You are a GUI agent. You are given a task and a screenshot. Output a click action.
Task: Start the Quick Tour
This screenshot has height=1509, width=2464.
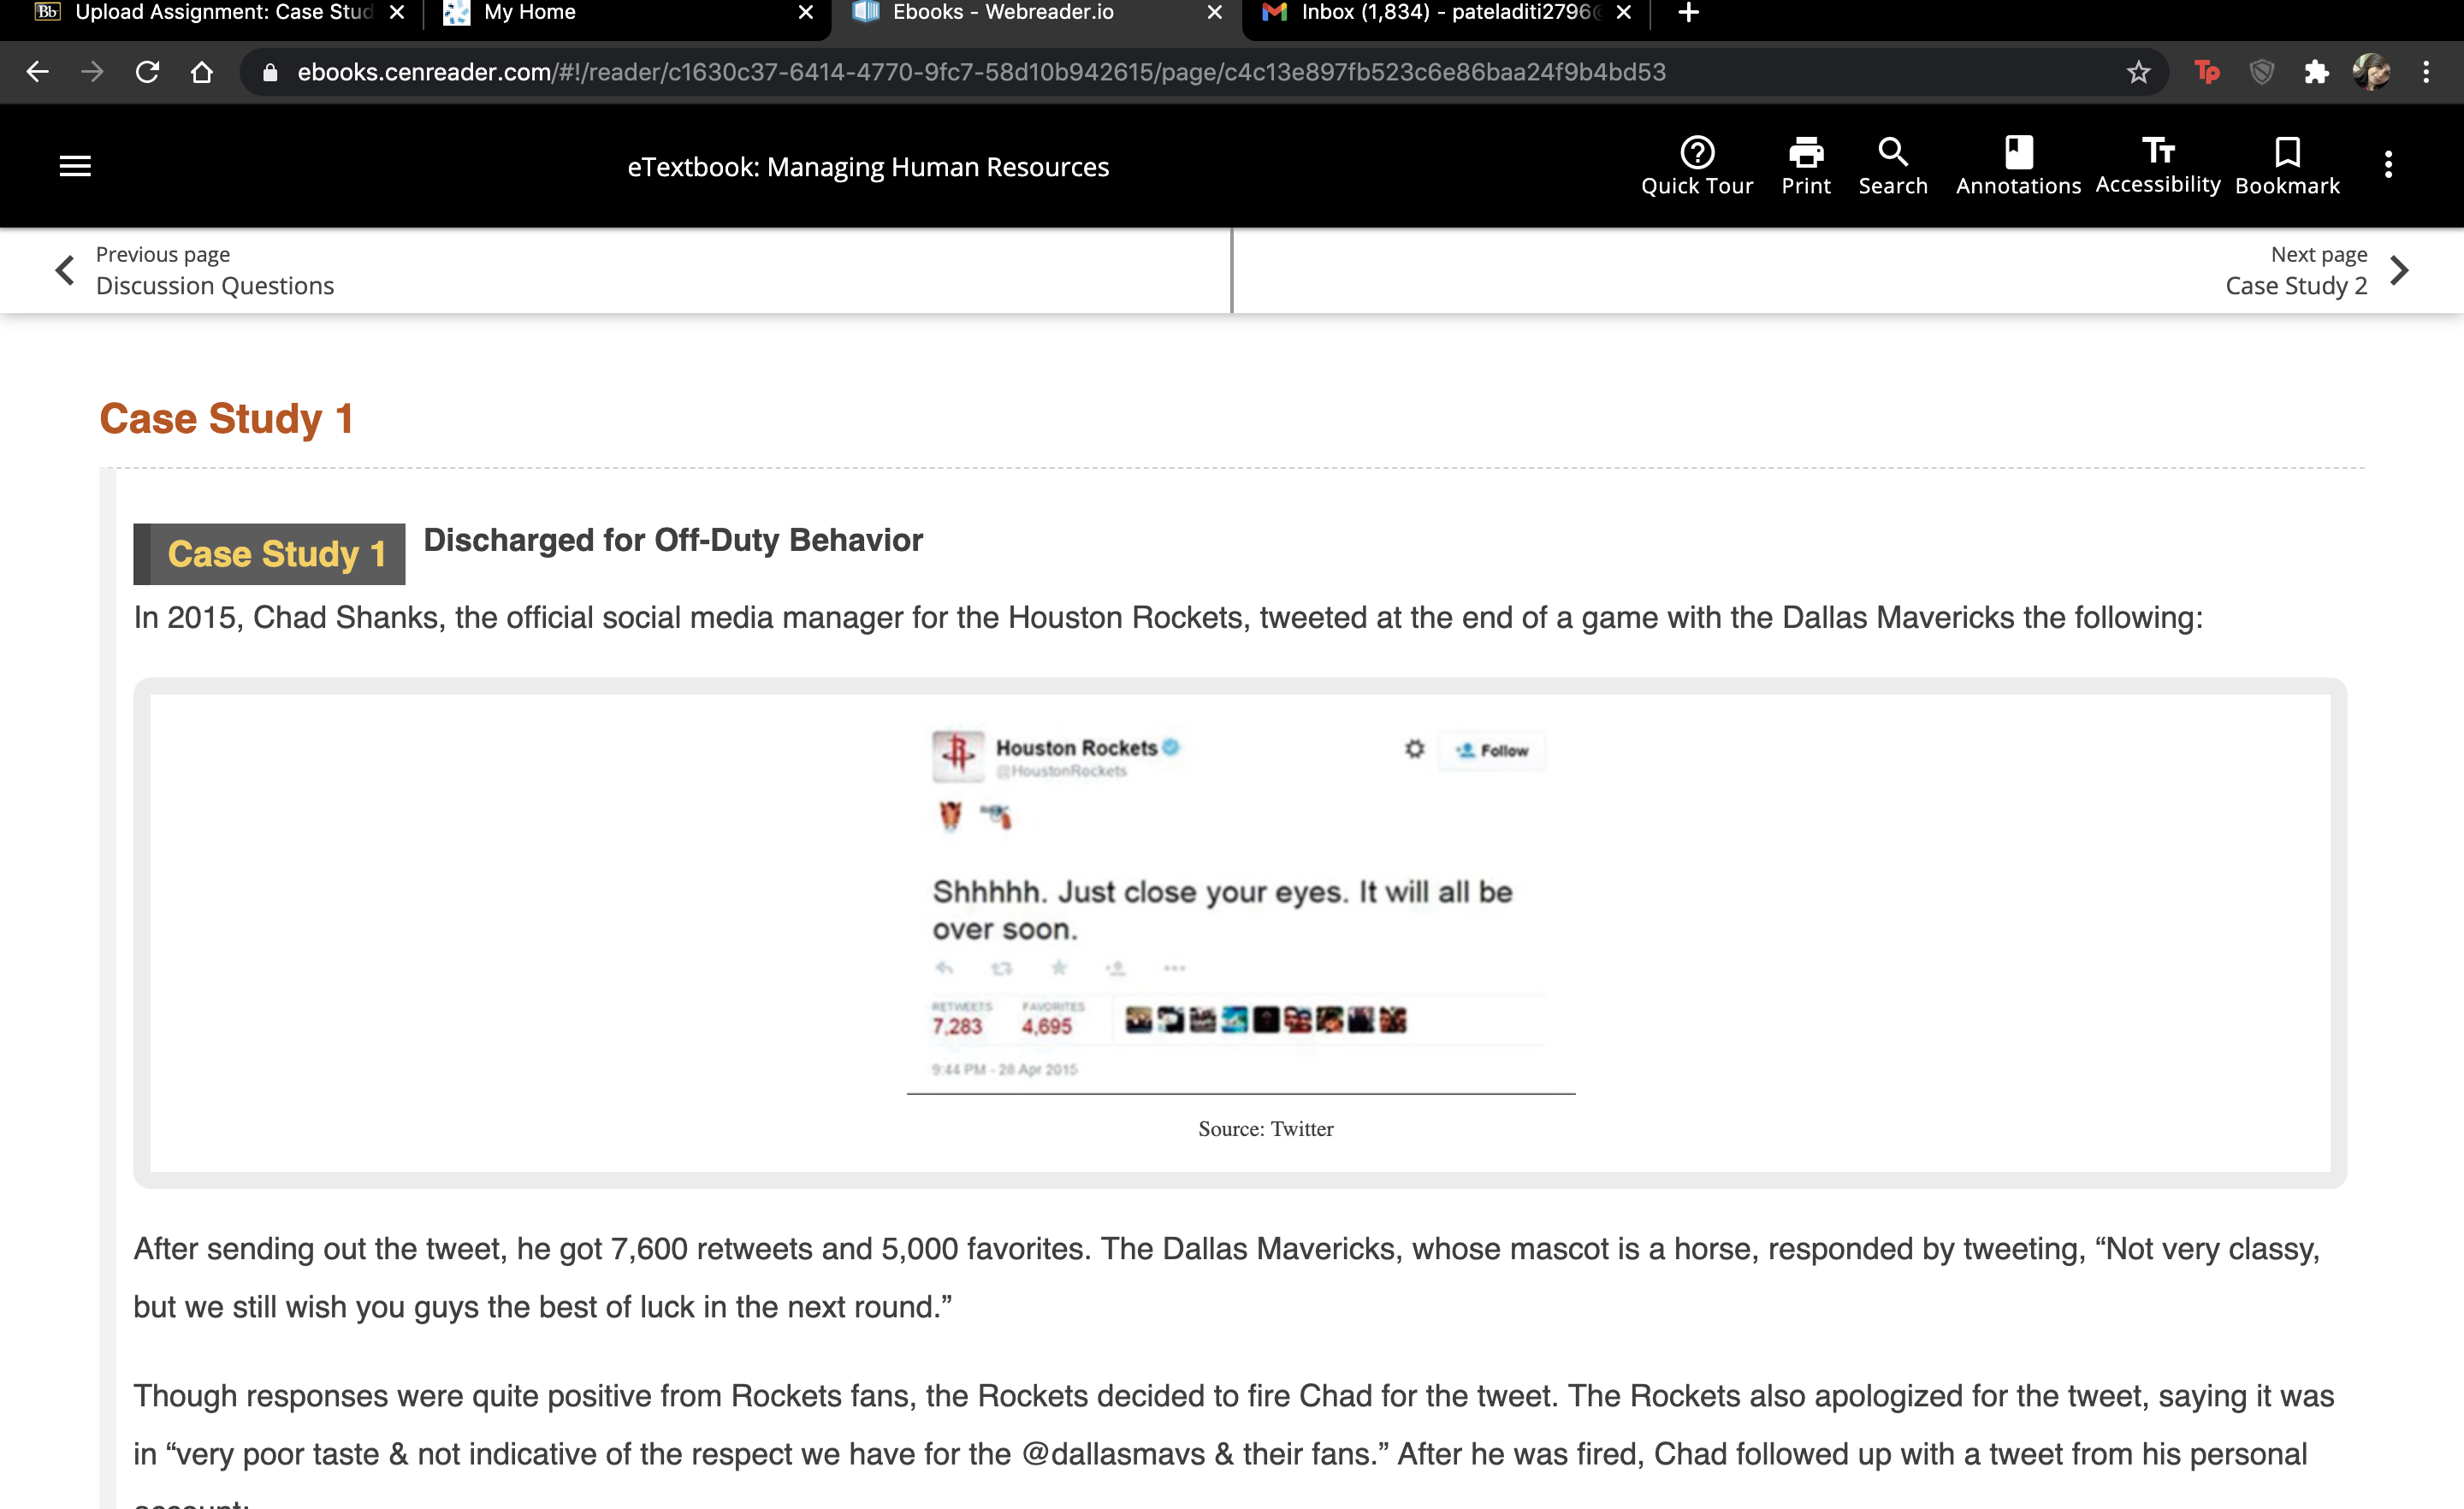point(1697,166)
